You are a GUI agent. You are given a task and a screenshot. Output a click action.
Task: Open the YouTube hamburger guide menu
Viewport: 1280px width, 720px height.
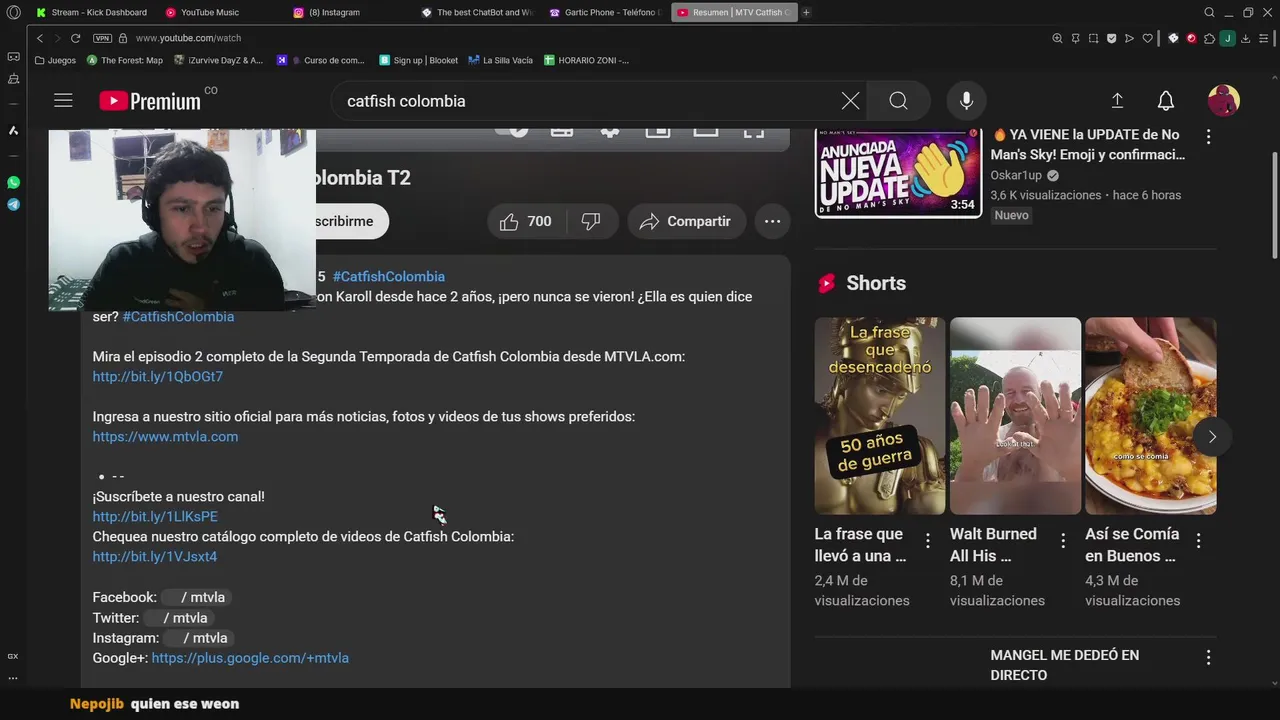tap(63, 100)
